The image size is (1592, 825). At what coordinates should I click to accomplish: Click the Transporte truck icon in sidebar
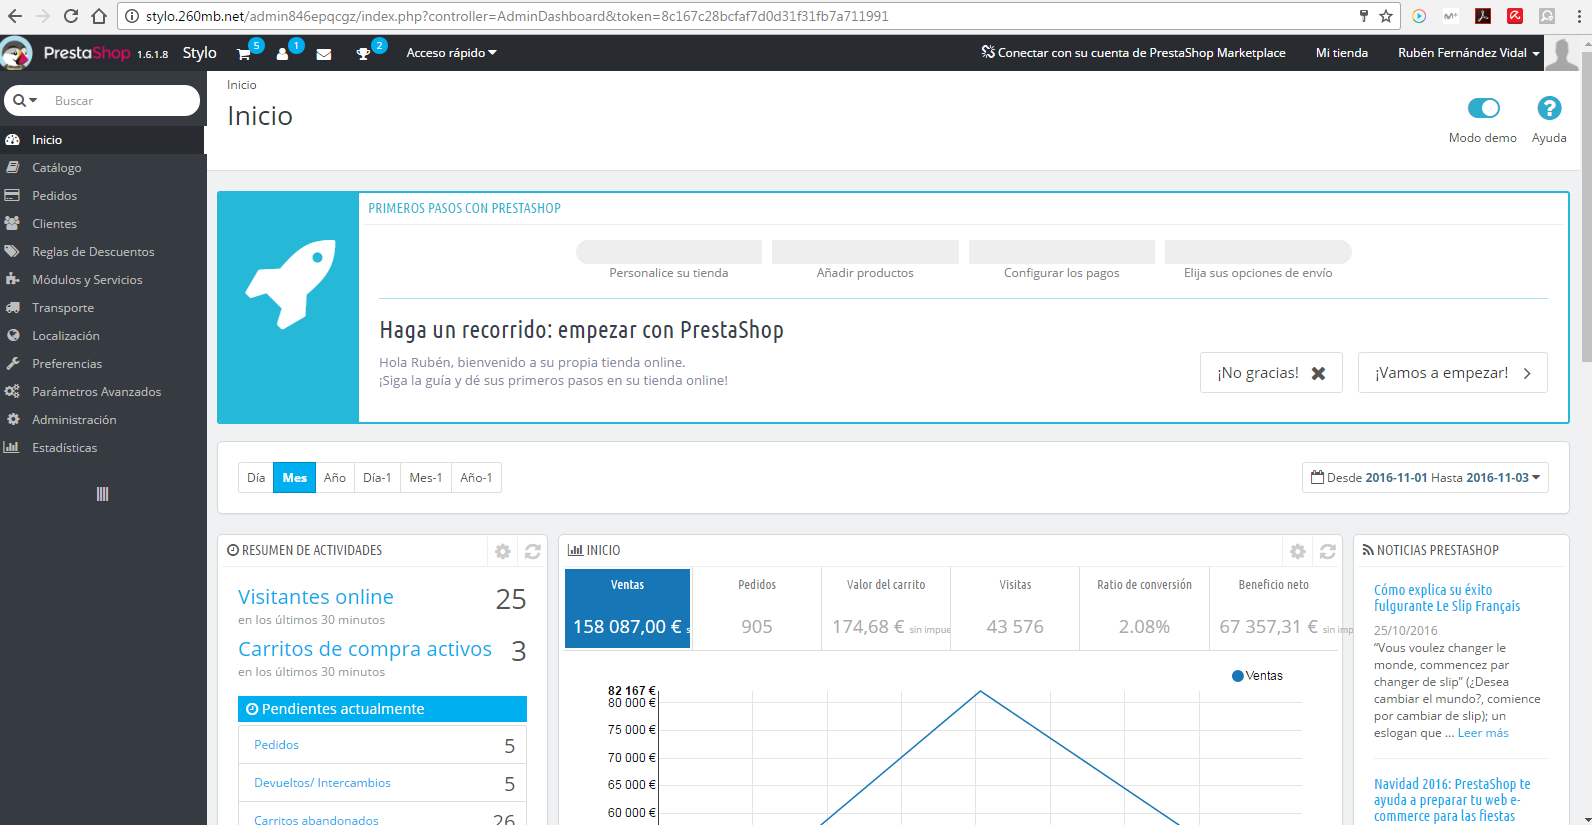[x=13, y=308]
